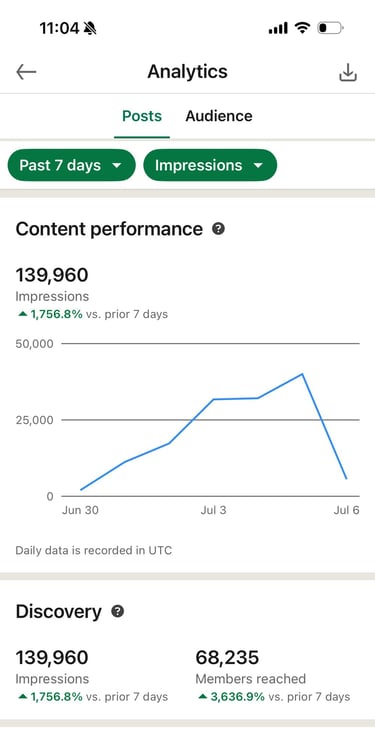
Task: Tap the battery icon in status bar
Action: click(331, 28)
